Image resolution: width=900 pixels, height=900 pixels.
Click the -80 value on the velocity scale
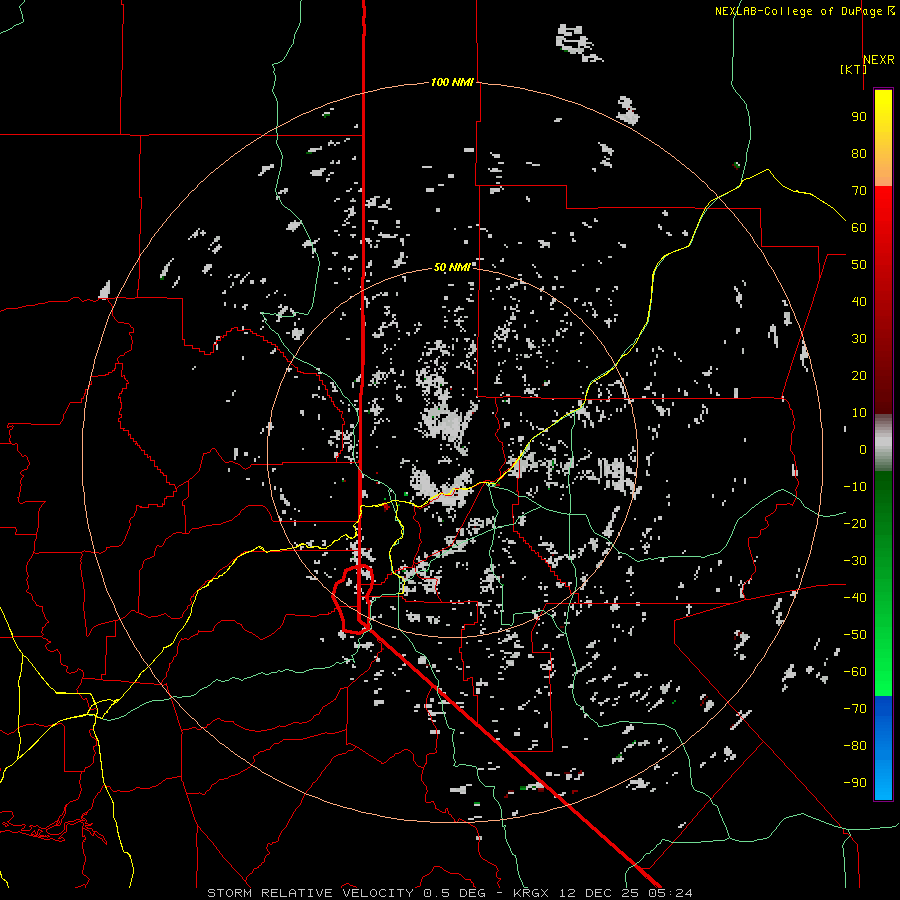[855, 746]
